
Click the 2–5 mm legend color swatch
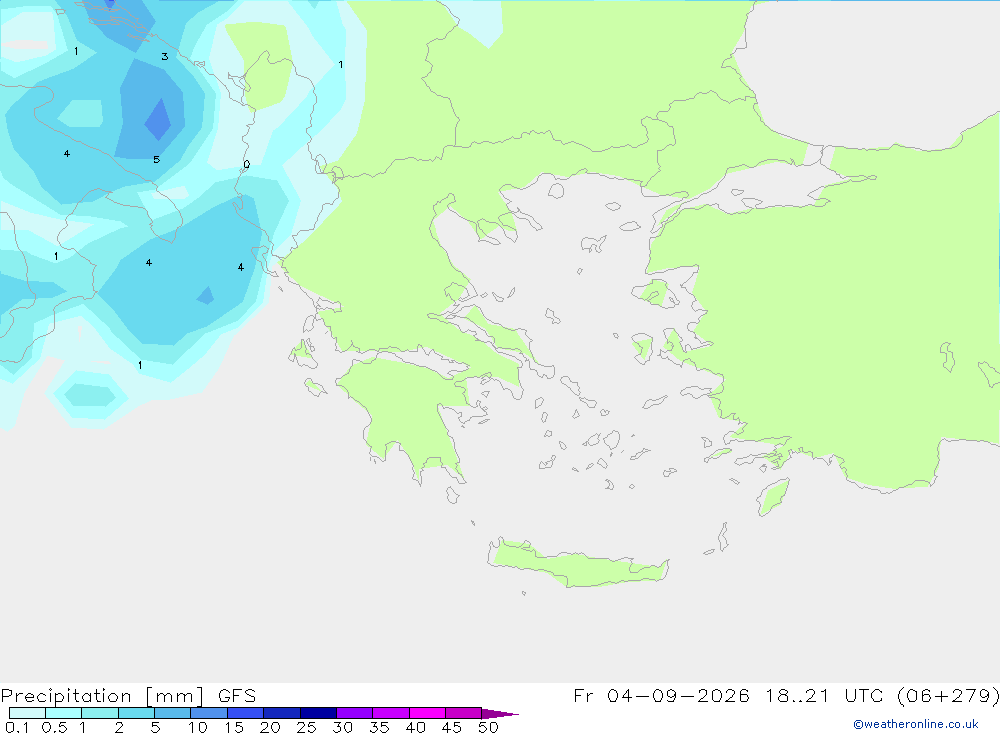point(136,713)
